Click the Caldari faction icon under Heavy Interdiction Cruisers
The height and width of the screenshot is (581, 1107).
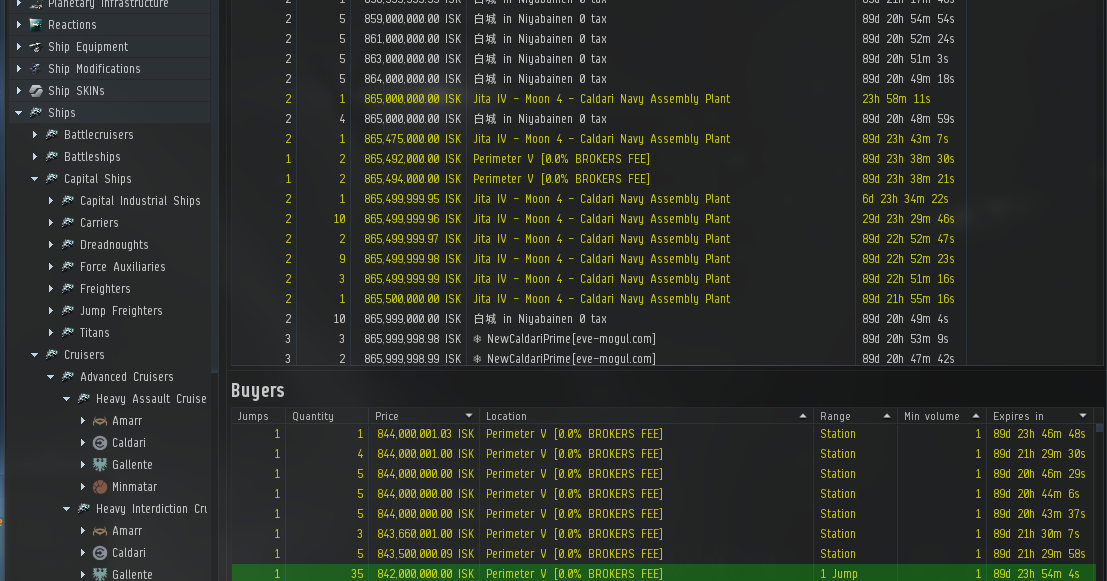coord(100,553)
